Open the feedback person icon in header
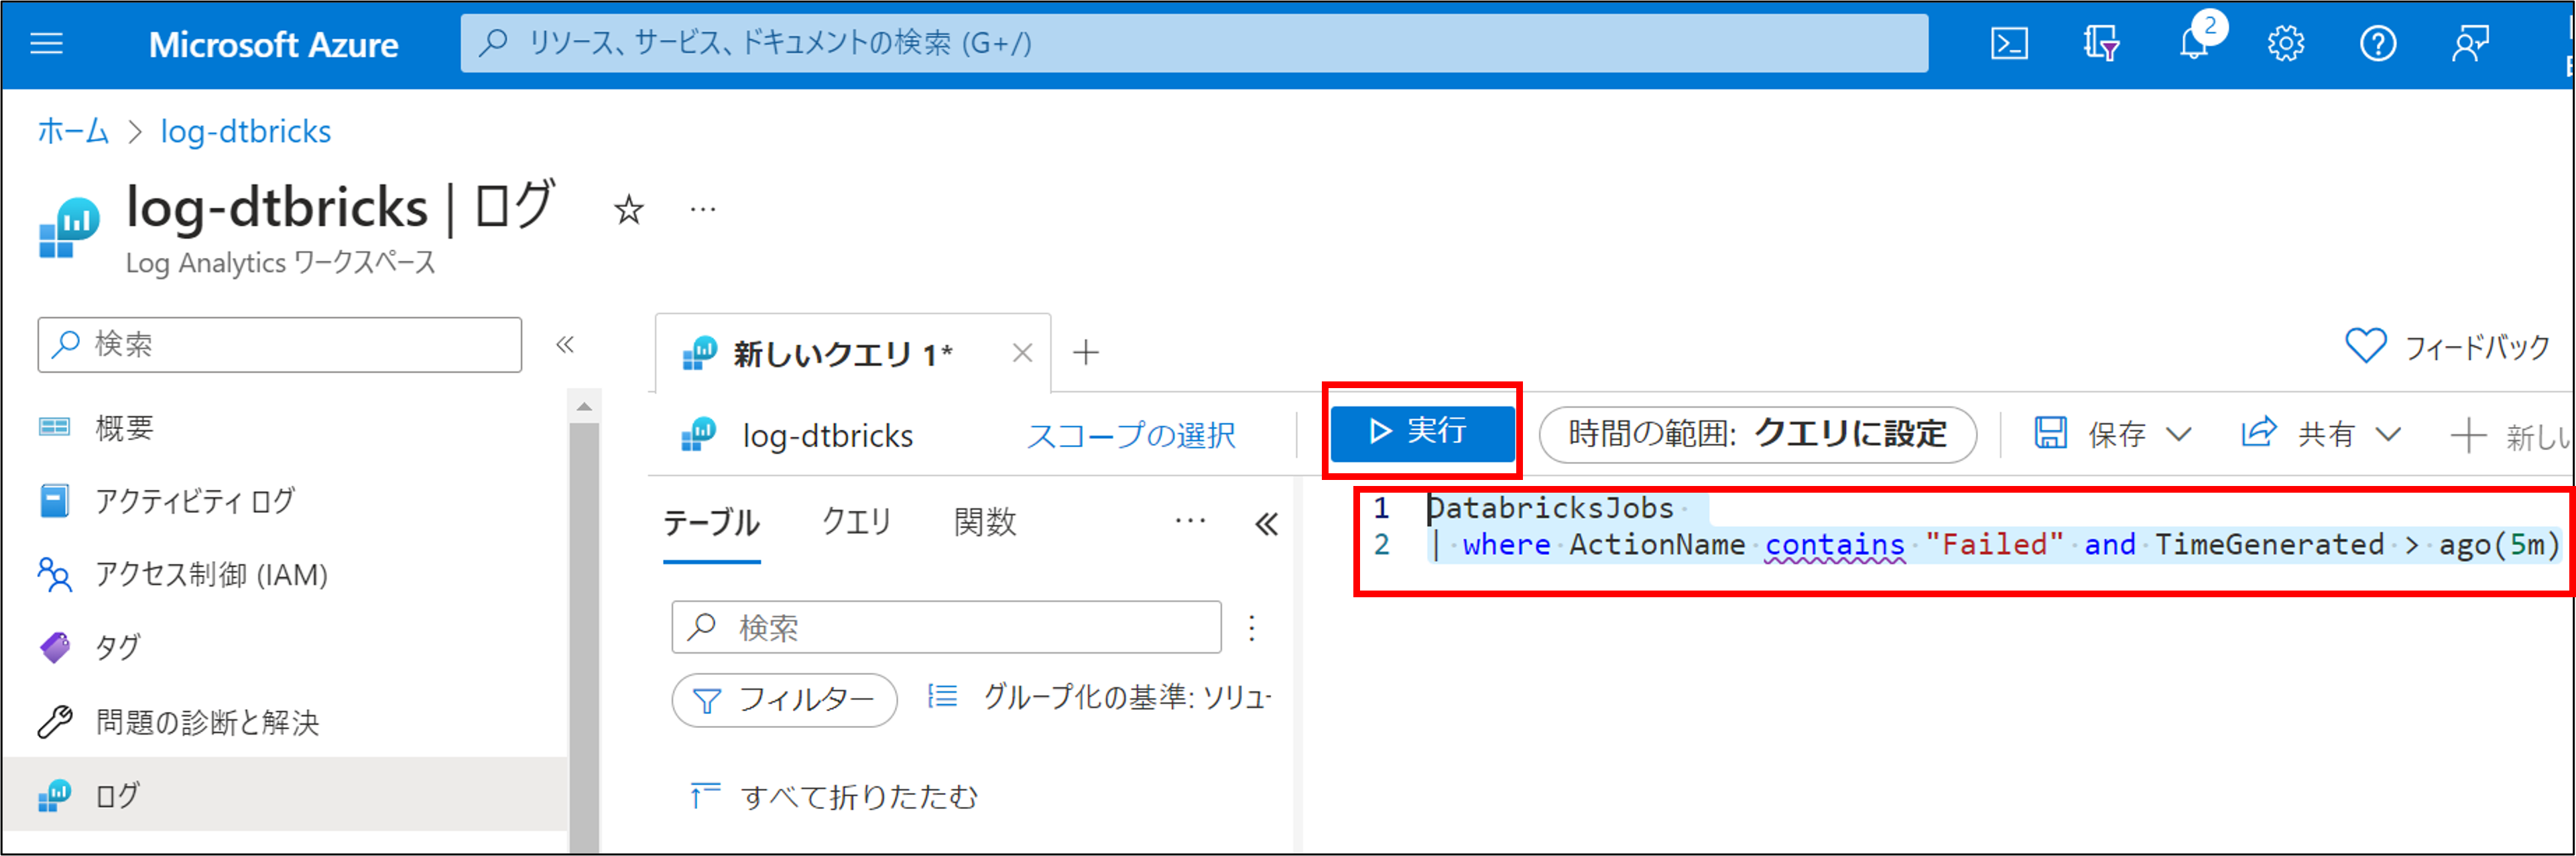Viewport: 2576px width, 856px height. point(2469,44)
